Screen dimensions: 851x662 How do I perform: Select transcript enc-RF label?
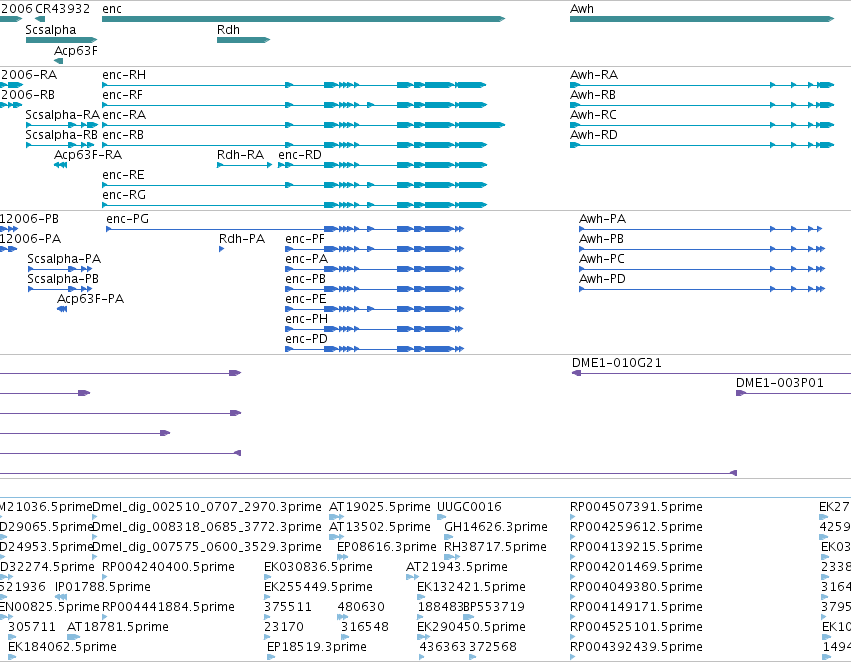click(x=123, y=95)
